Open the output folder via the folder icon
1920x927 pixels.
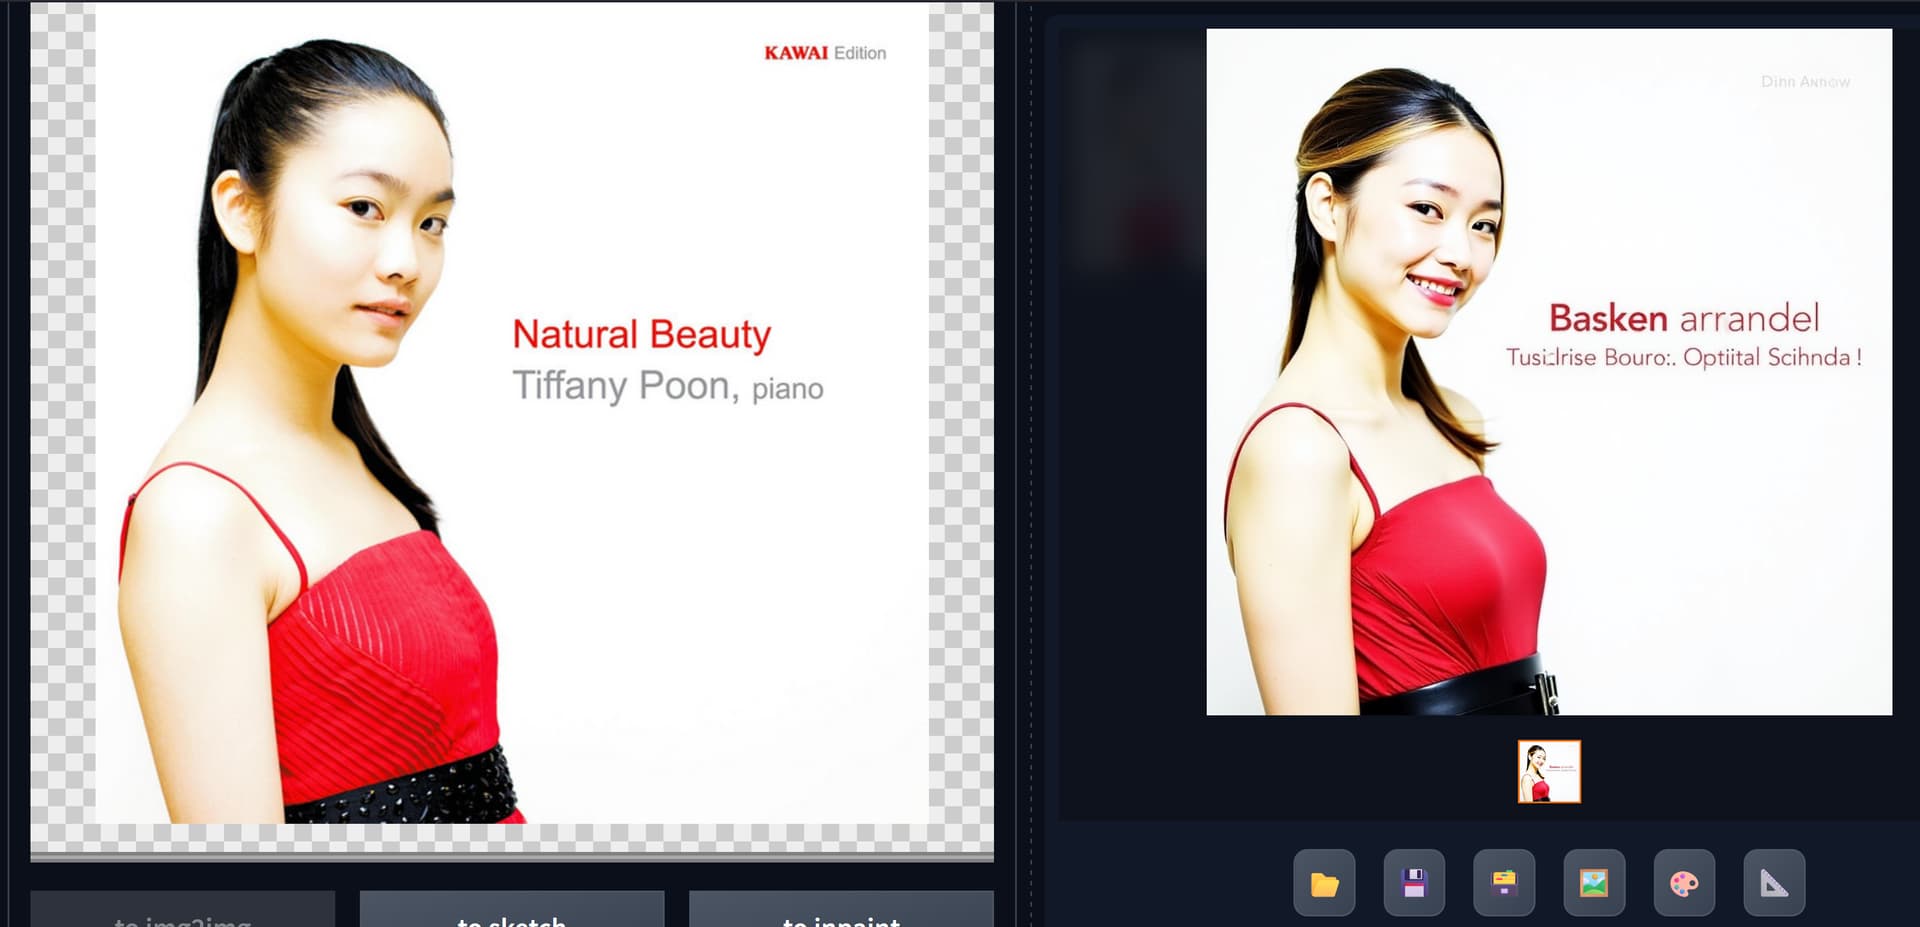pos(1324,883)
